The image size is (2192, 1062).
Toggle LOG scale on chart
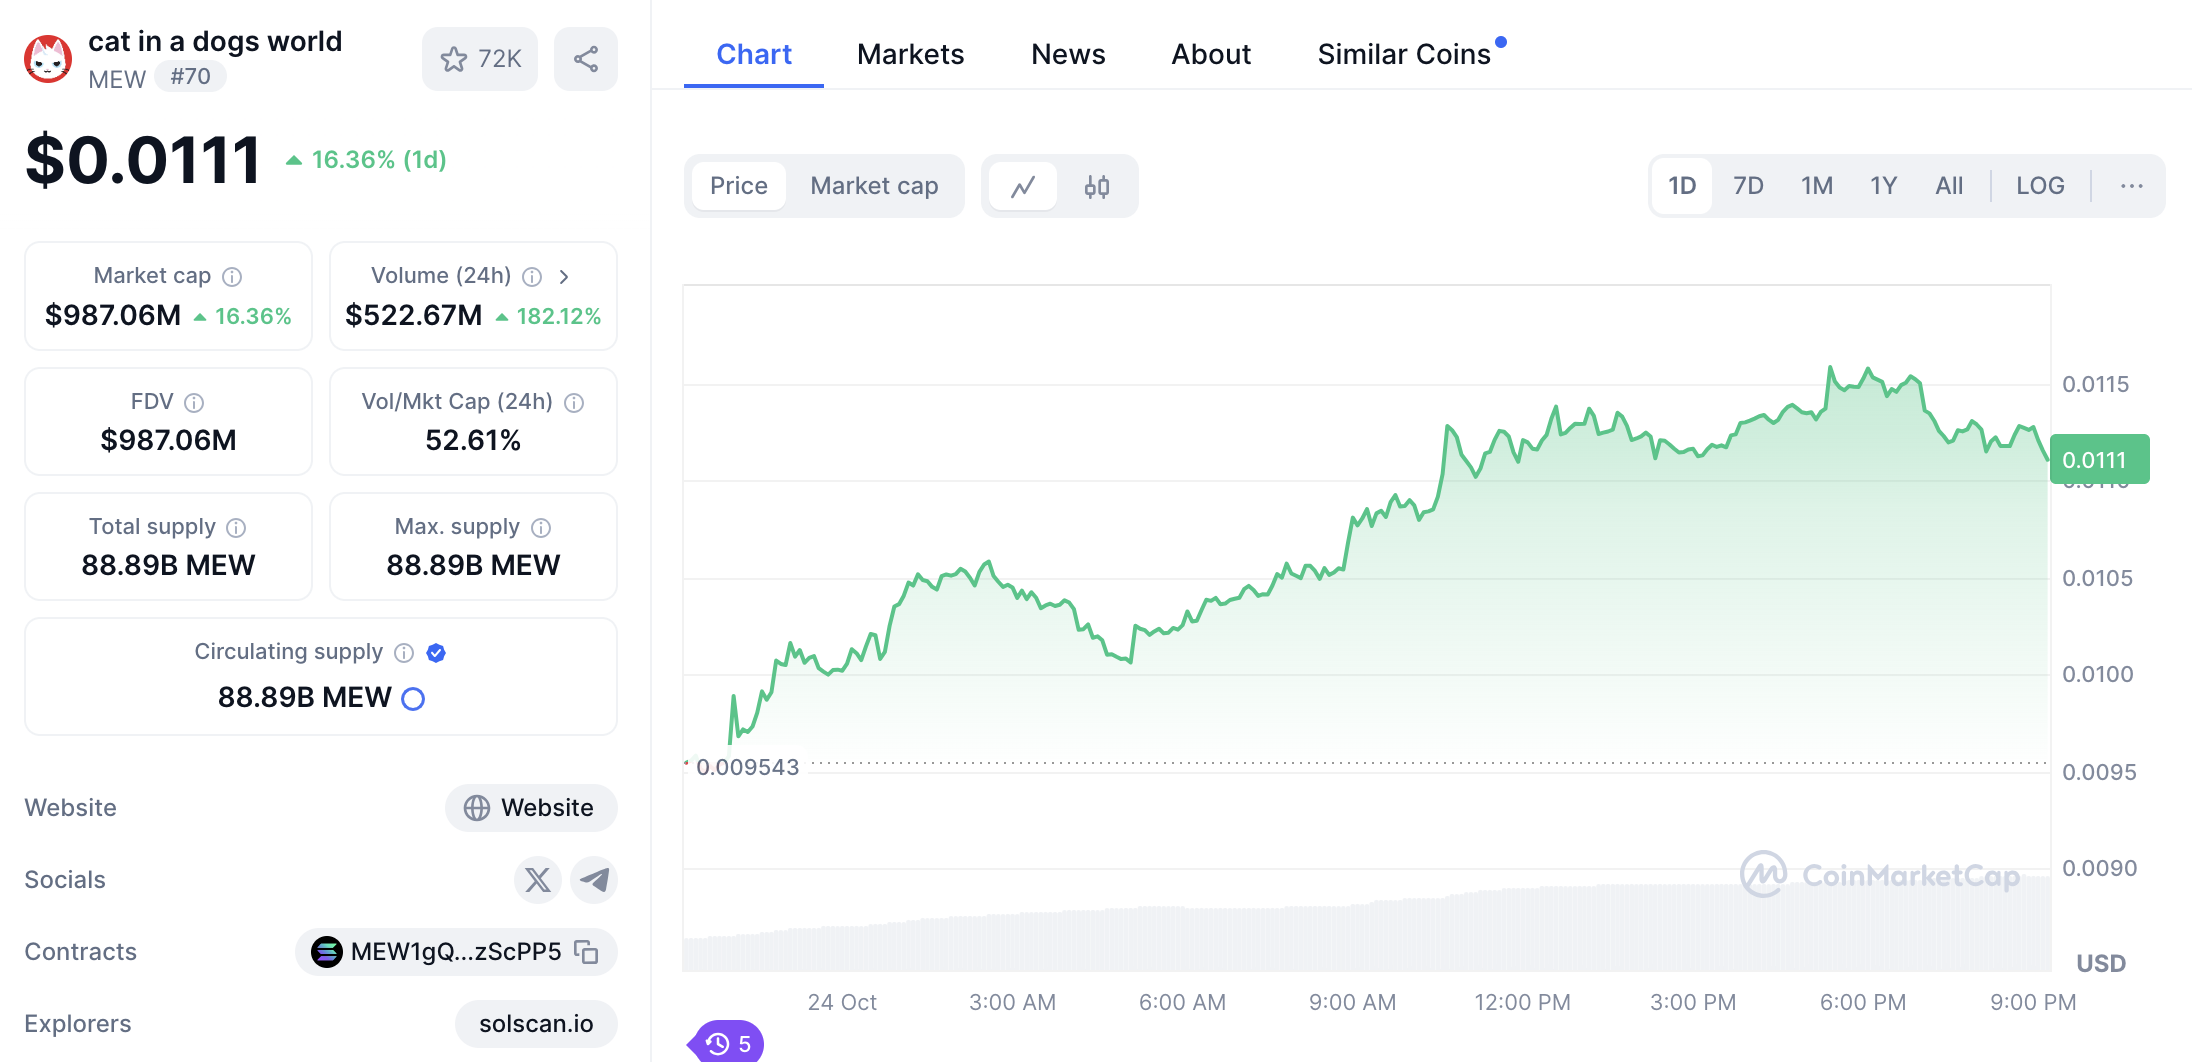(2040, 186)
